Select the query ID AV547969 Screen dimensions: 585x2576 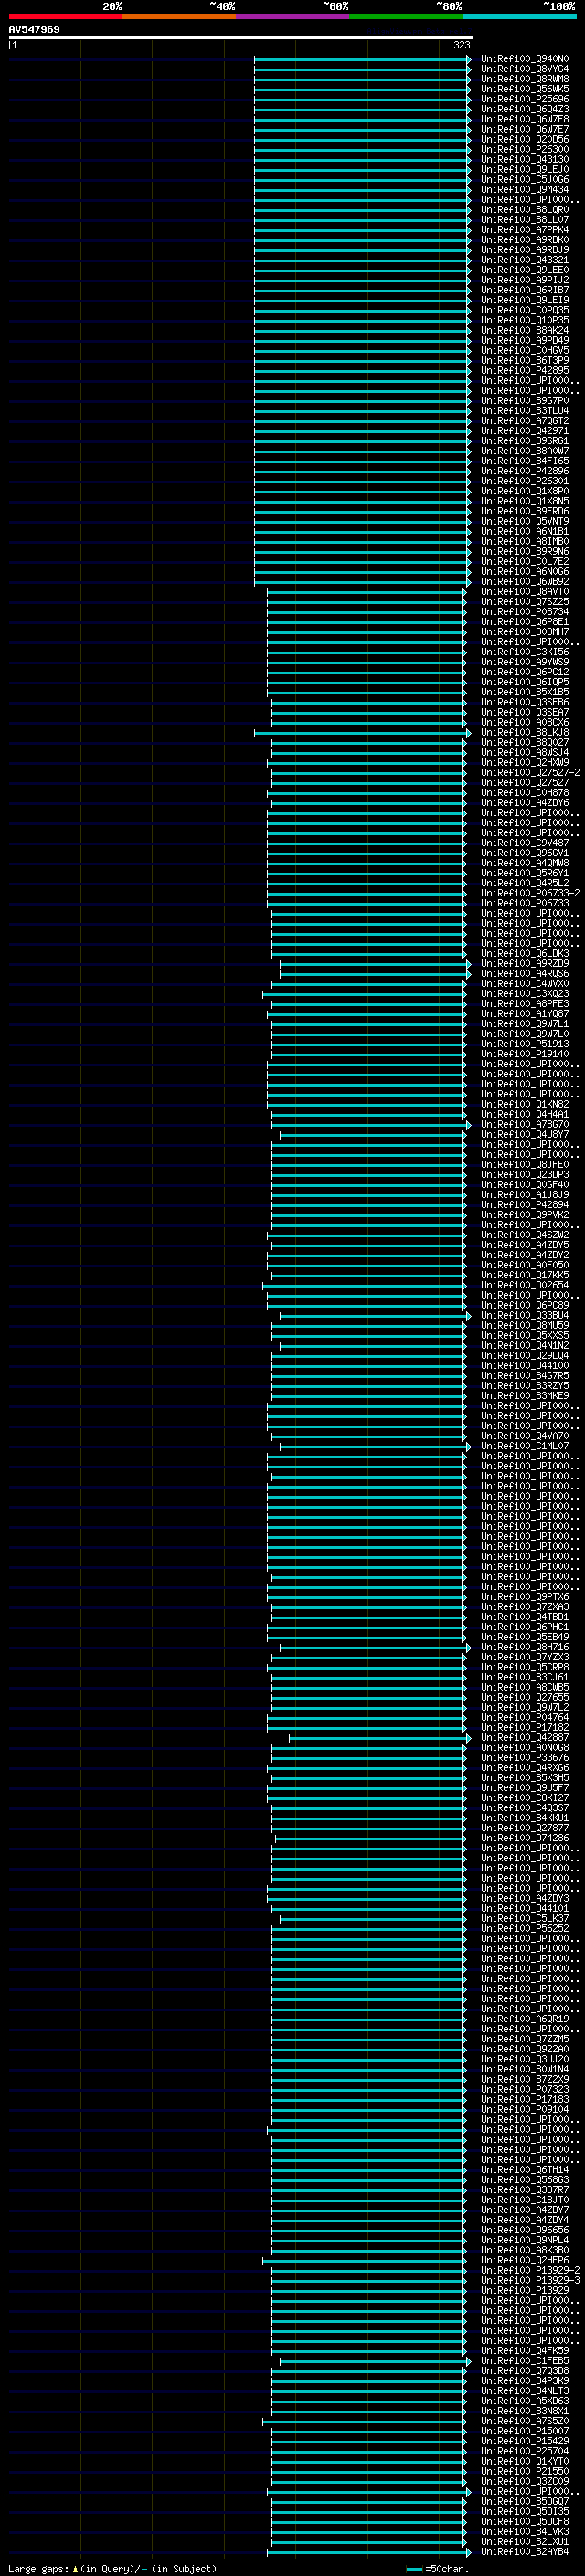coord(34,29)
